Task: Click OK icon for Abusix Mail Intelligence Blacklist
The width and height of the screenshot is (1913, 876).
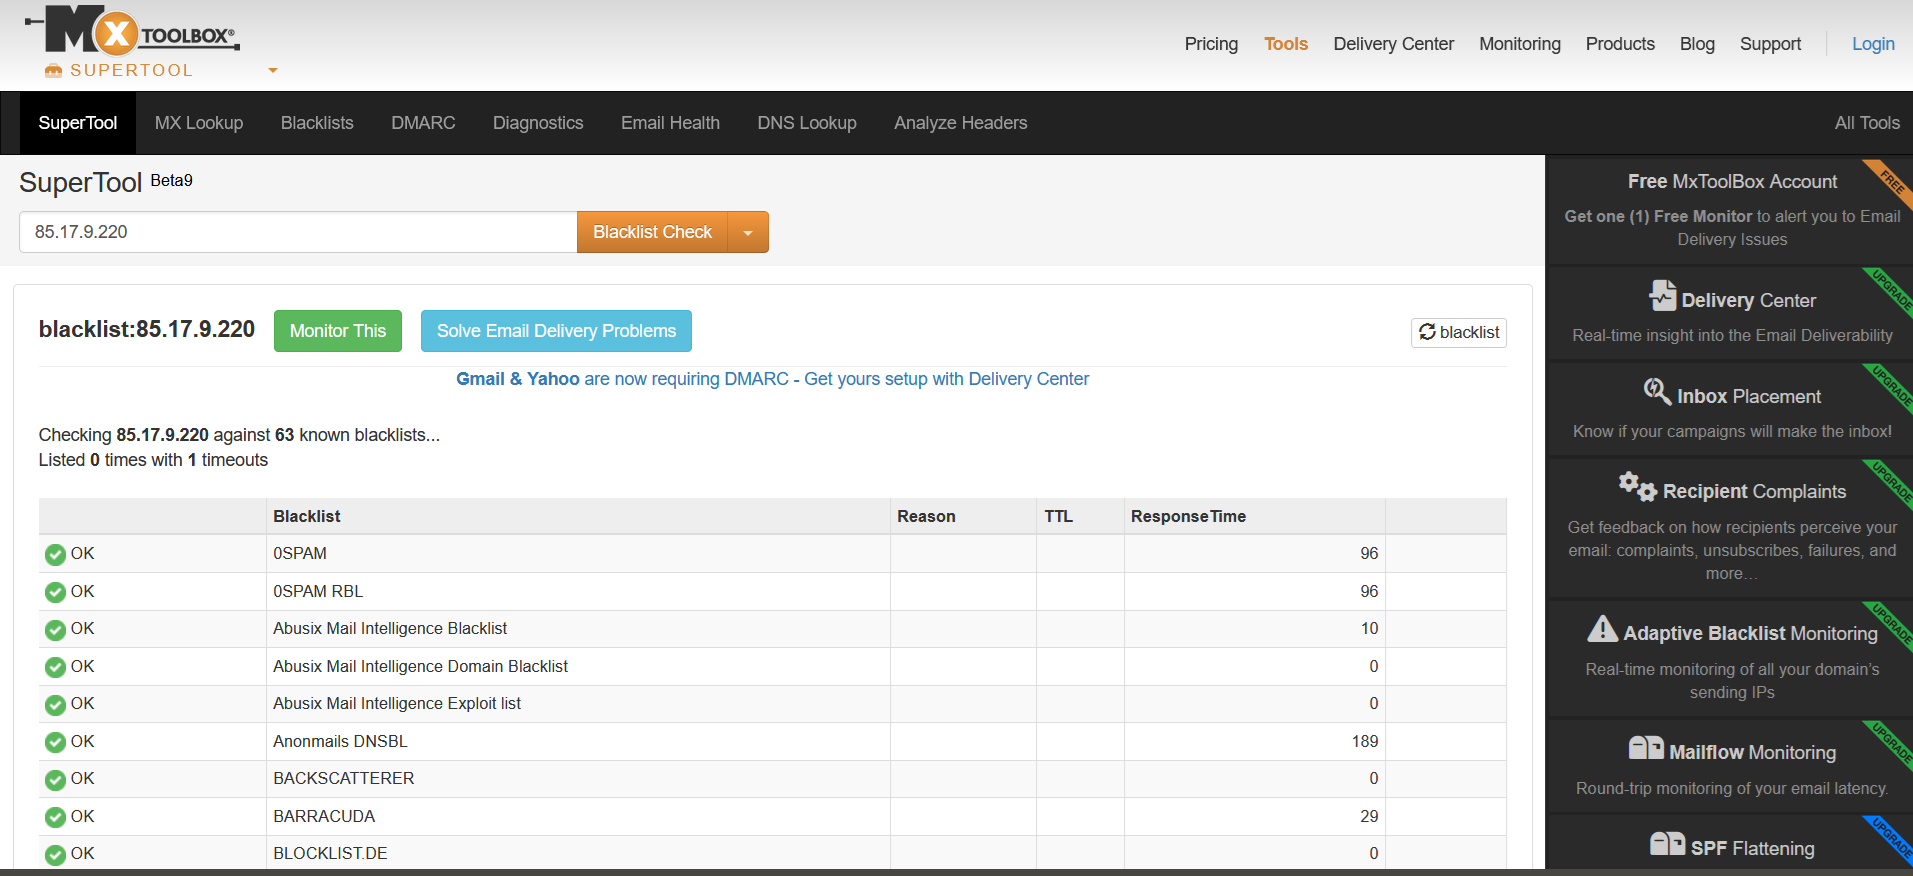Action: 55,629
